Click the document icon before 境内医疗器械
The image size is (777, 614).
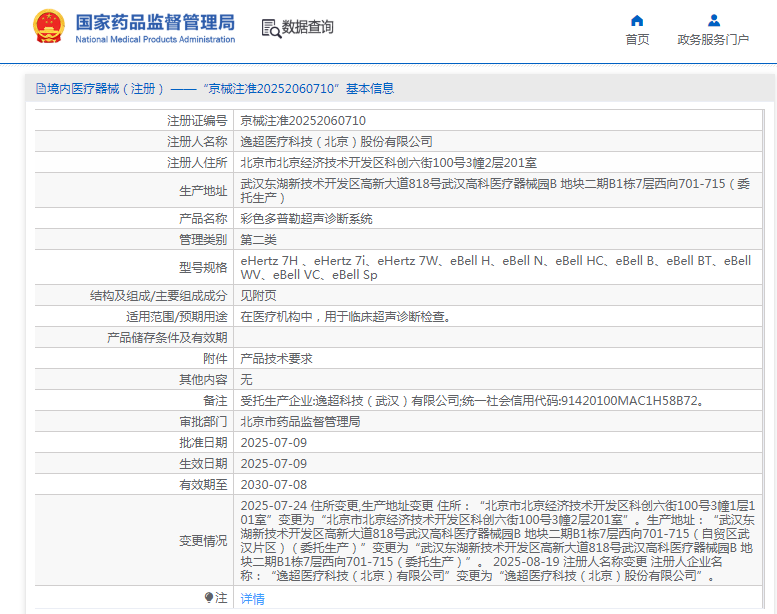(x=40, y=89)
